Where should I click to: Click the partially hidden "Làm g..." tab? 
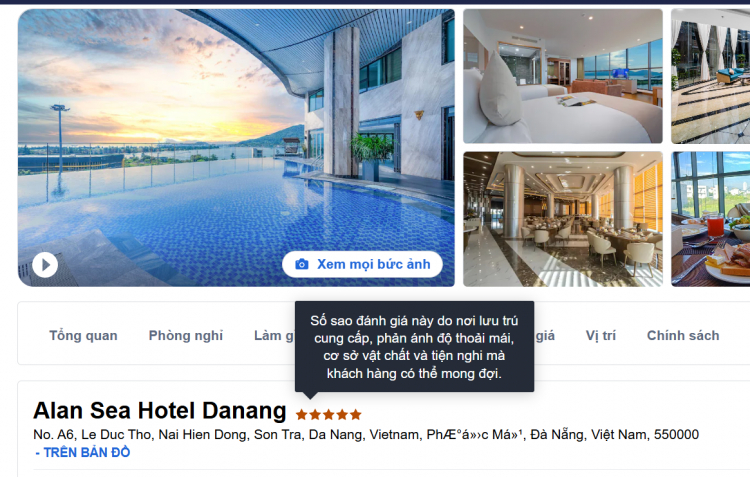click(275, 335)
